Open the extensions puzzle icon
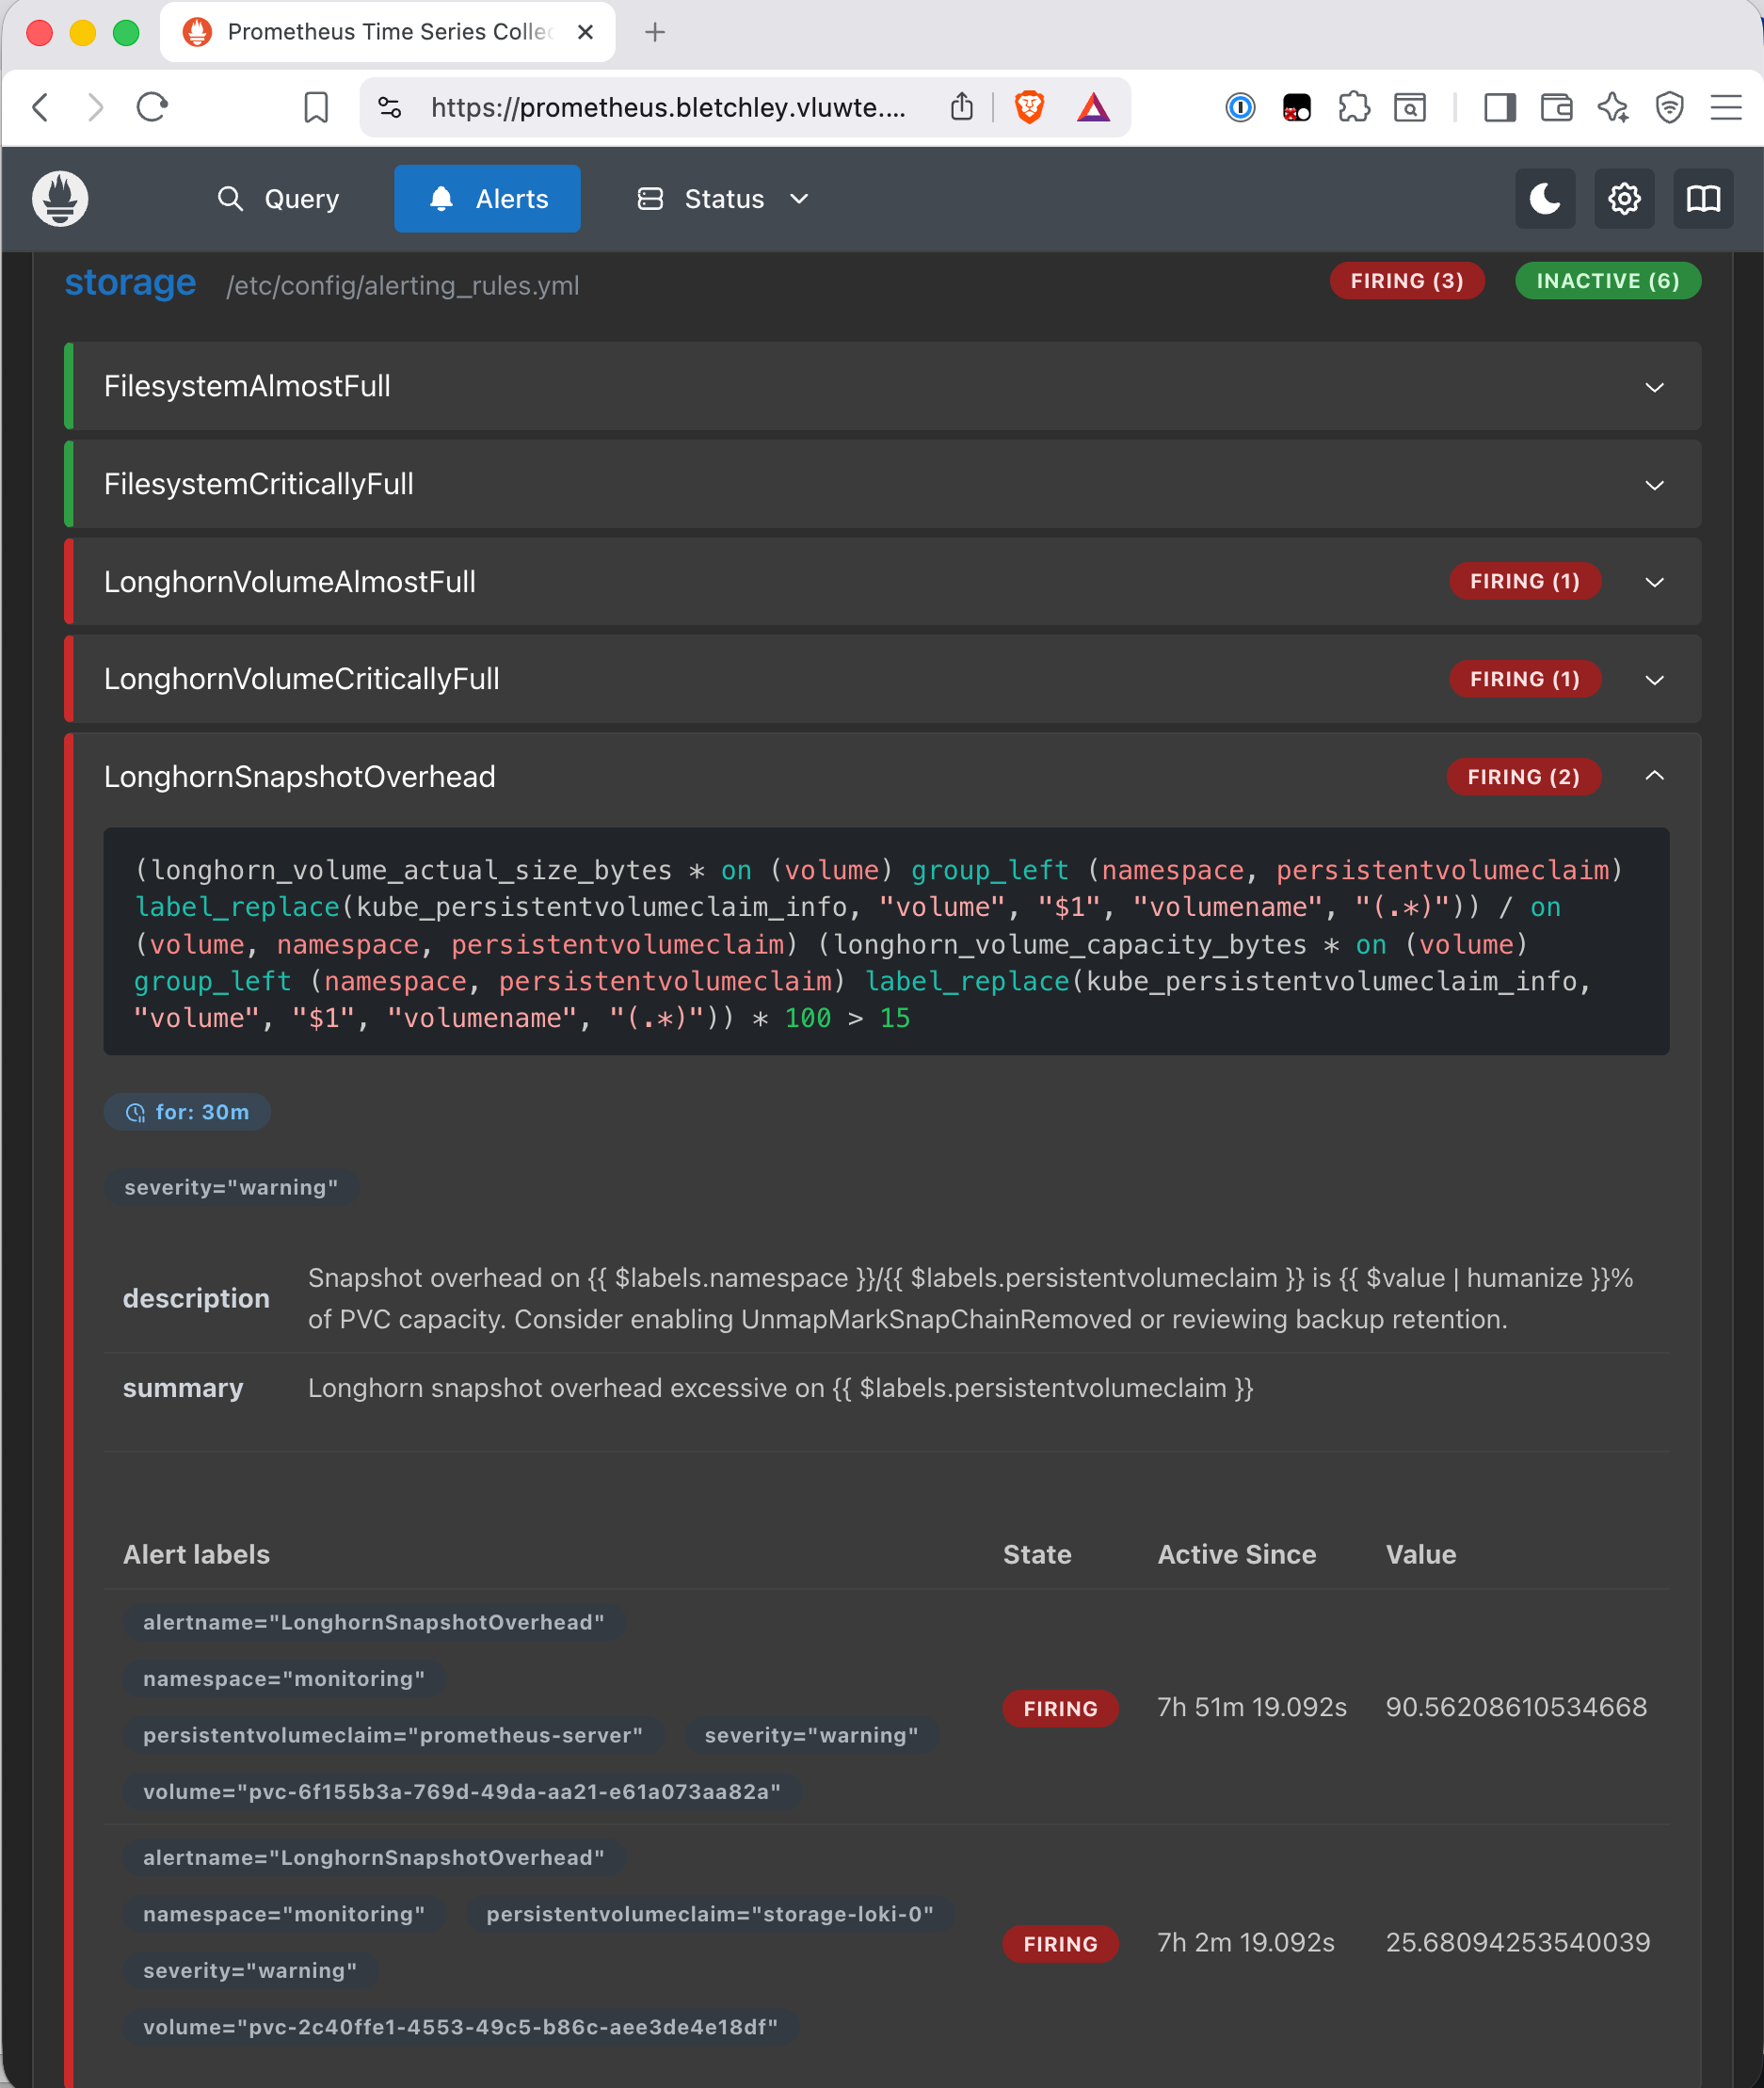Screen dimensions: 1764x2088 coord(1354,107)
